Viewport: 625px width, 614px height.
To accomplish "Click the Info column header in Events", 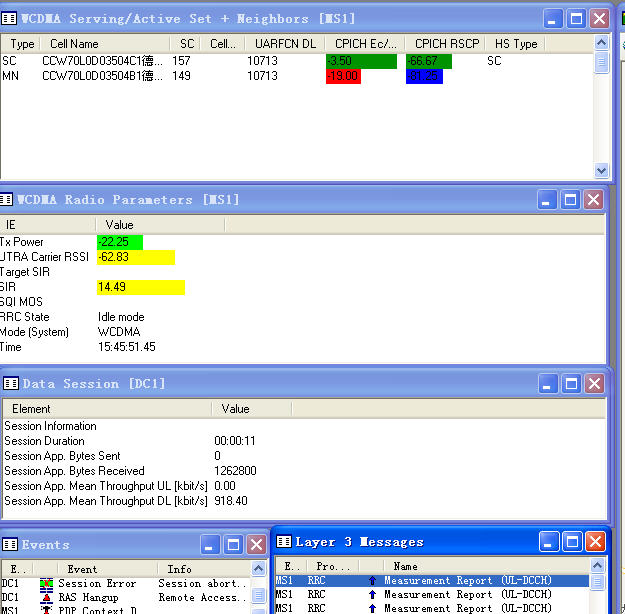I will tap(204, 569).
